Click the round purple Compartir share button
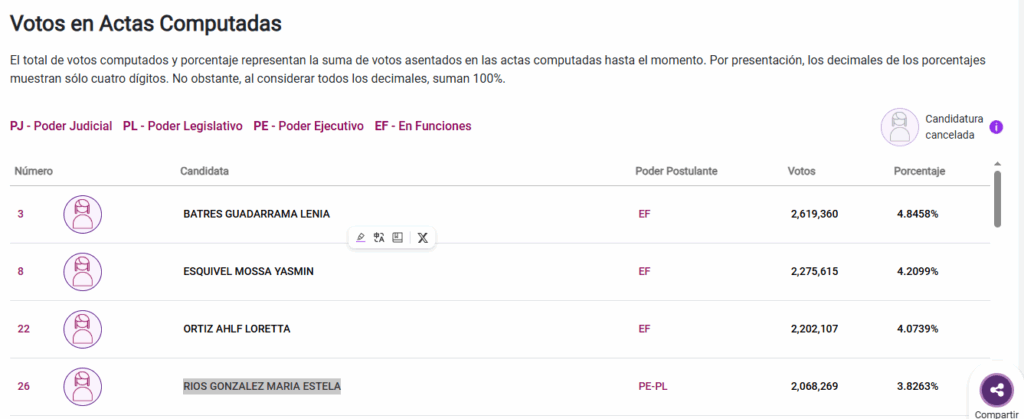Viewport: 1024px width, 419px height. point(995,391)
